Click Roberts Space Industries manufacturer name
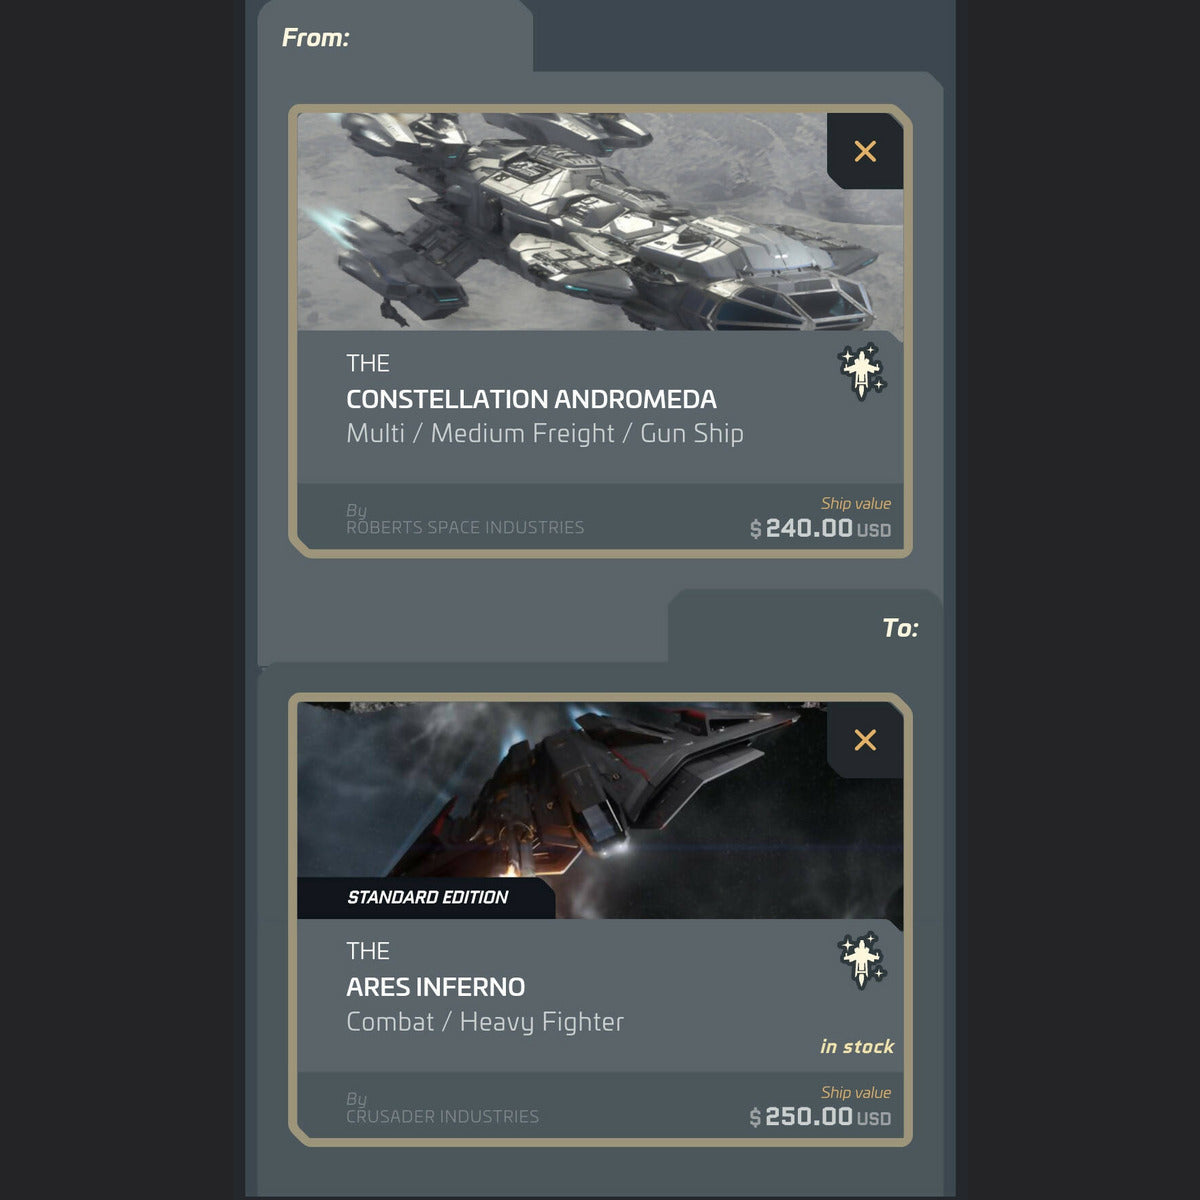Image resolution: width=1200 pixels, height=1200 pixels. point(465,527)
